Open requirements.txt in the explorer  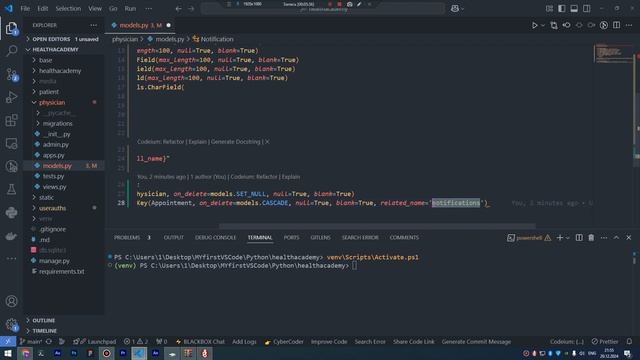coord(61,271)
